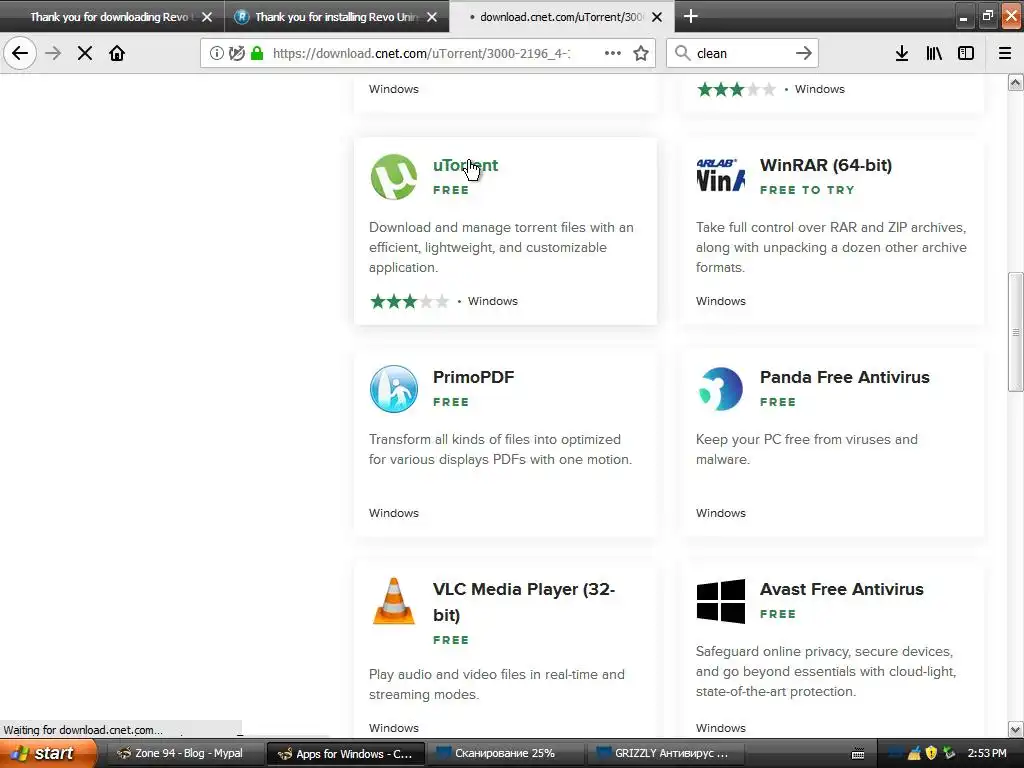The height and width of the screenshot is (768, 1024).
Task: Click 'Transform all kinds of files' description
Action: (x=500, y=449)
